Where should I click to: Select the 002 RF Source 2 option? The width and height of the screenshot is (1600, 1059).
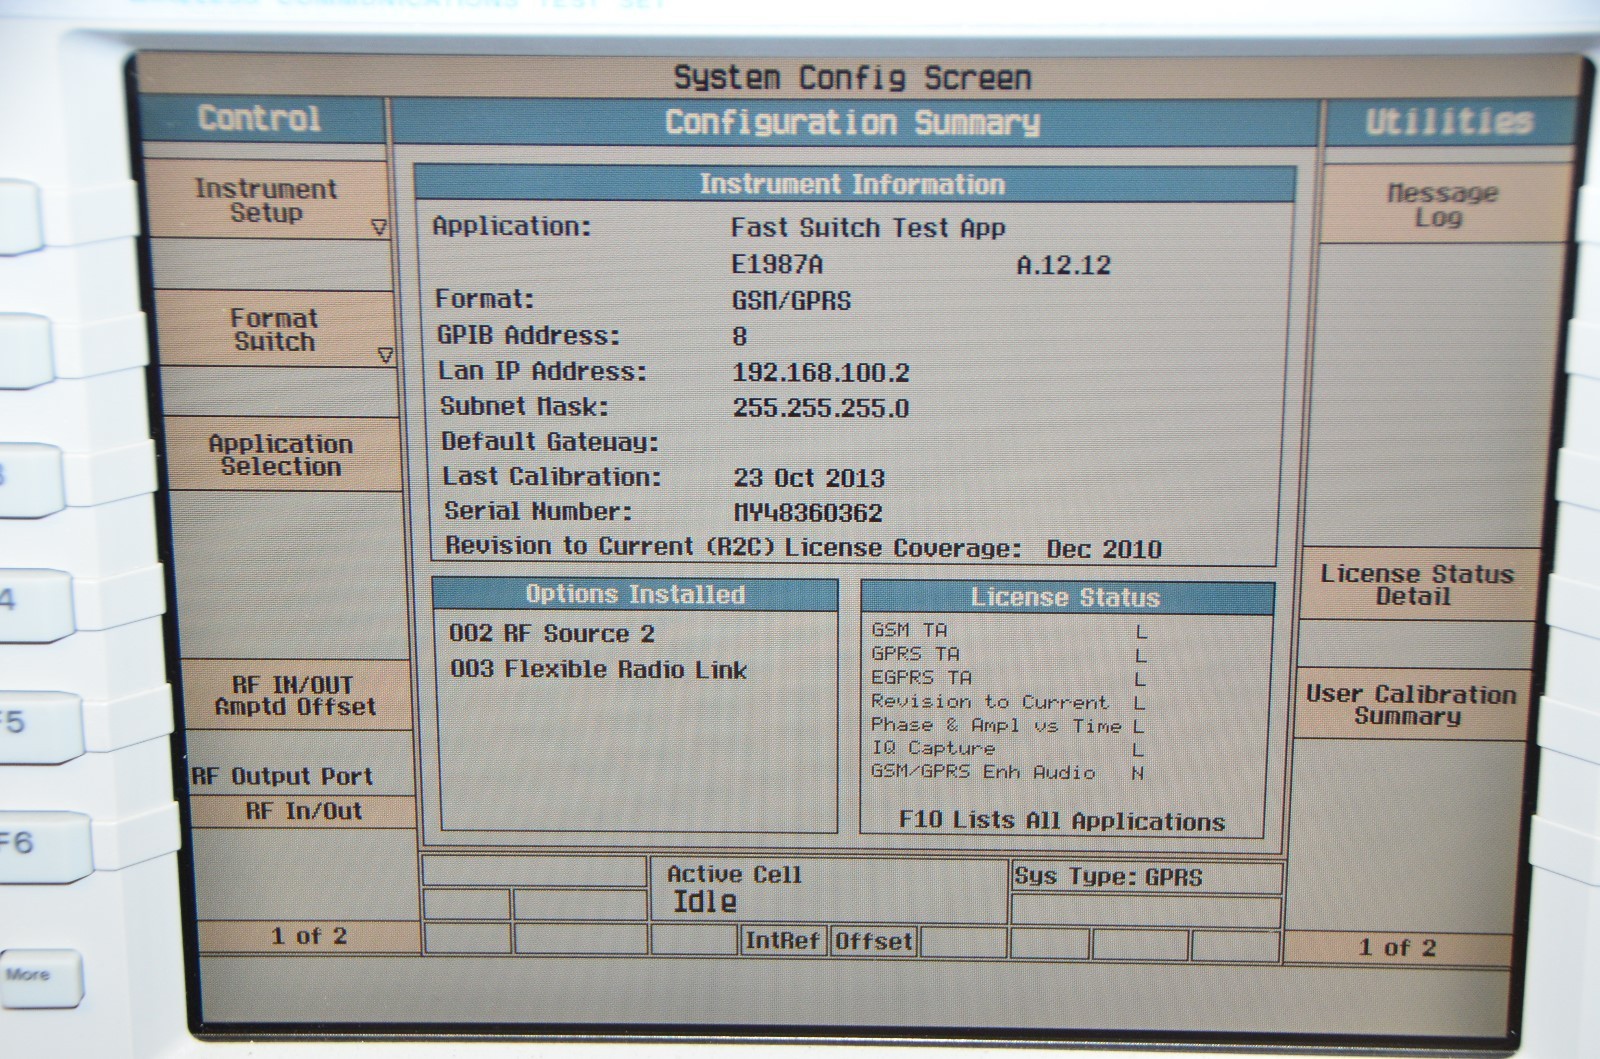click(x=552, y=634)
